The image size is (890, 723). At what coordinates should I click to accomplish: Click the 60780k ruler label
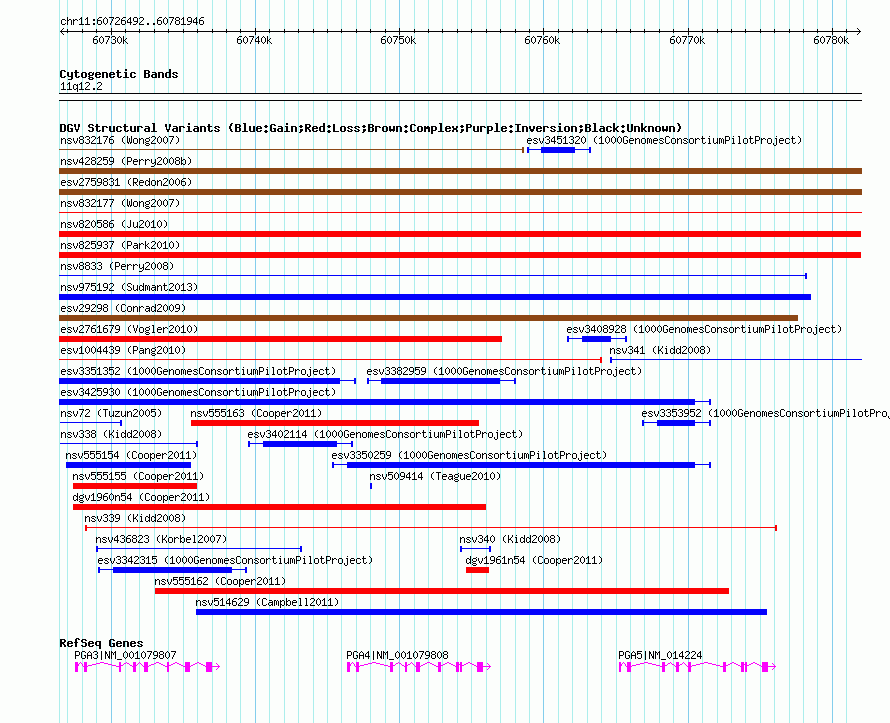click(x=832, y=40)
